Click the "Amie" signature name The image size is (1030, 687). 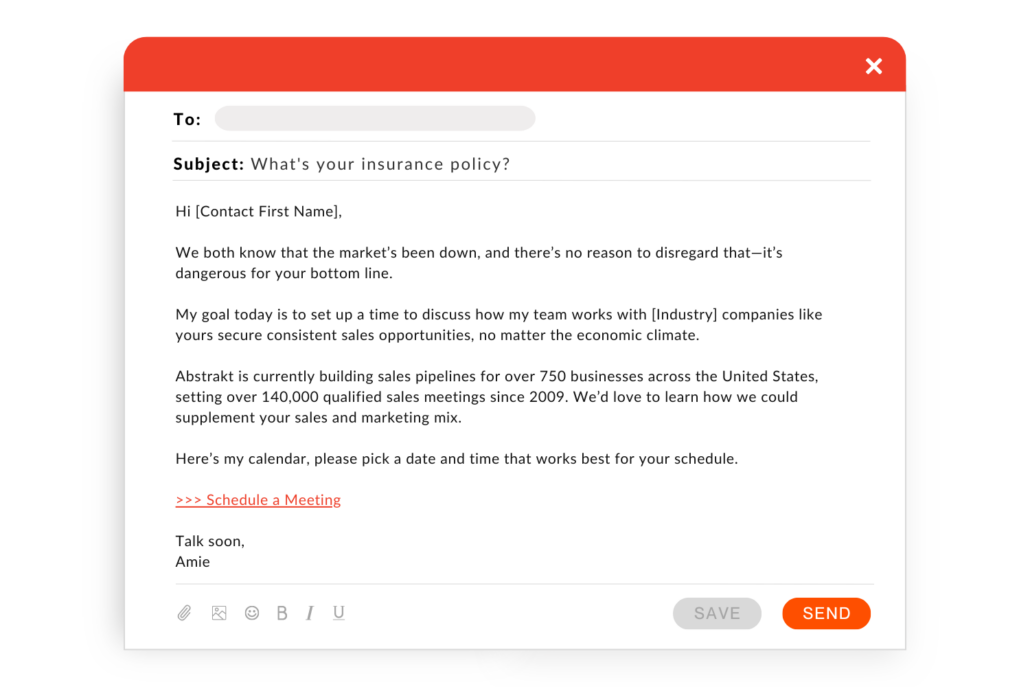coord(193,561)
